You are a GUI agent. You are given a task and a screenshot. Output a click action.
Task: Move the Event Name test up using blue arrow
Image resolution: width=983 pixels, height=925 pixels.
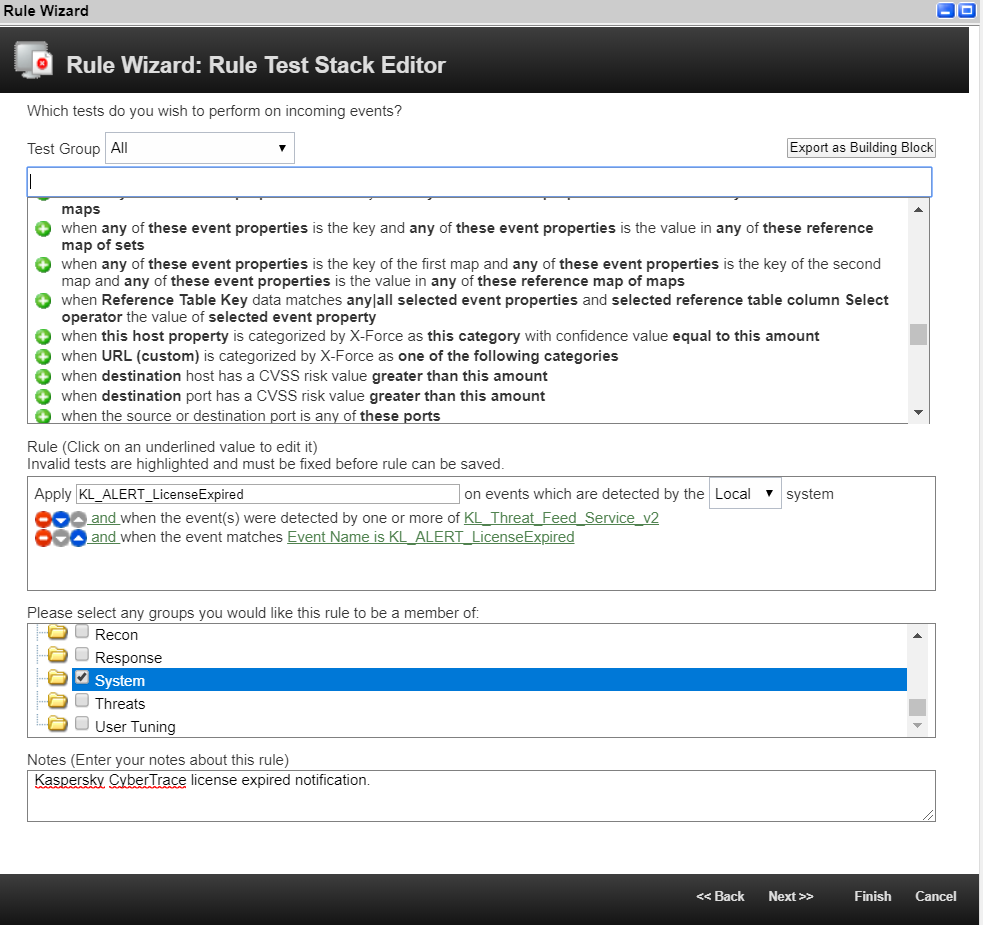tap(78, 537)
